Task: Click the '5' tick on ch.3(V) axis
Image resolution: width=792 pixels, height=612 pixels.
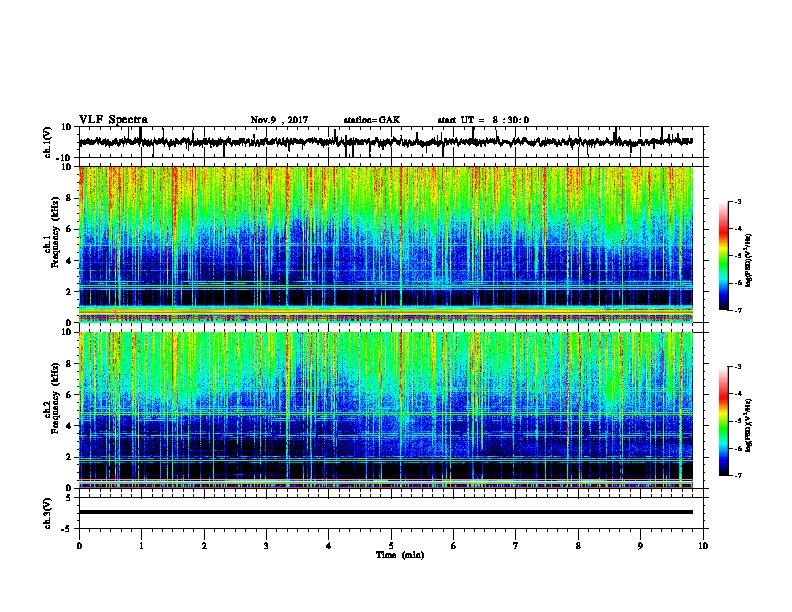Action: (x=69, y=498)
